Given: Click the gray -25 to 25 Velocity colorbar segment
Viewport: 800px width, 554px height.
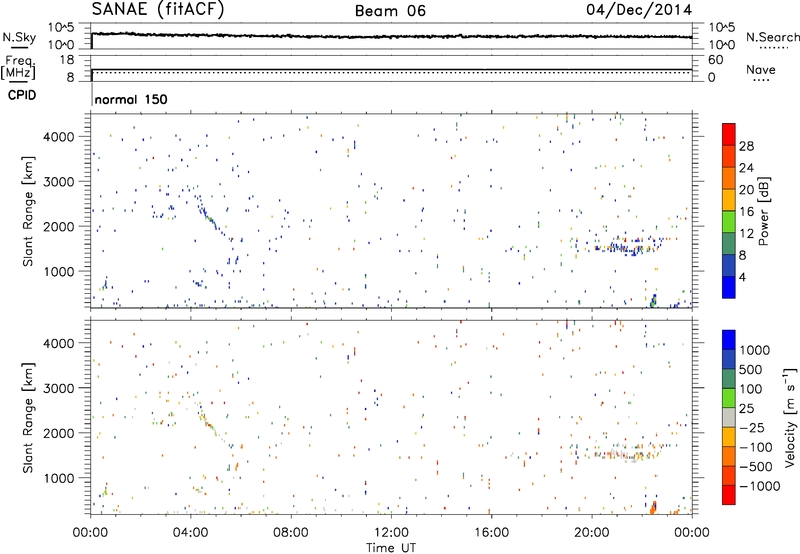Looking at the screenshot, I should (x=729, y=417).
